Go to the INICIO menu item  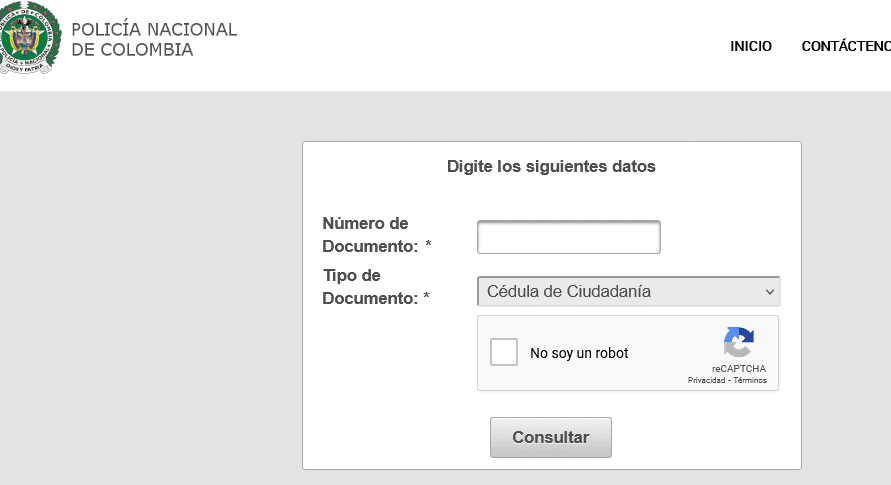click(751, 46)
